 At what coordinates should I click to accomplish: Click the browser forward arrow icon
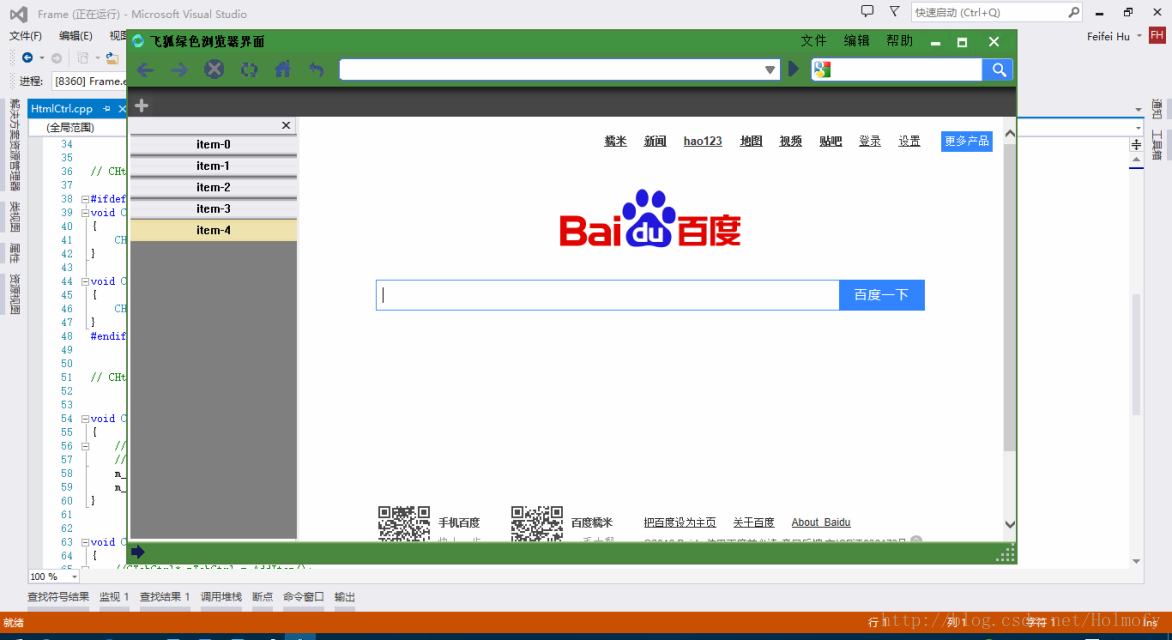(x=179, y=70)
